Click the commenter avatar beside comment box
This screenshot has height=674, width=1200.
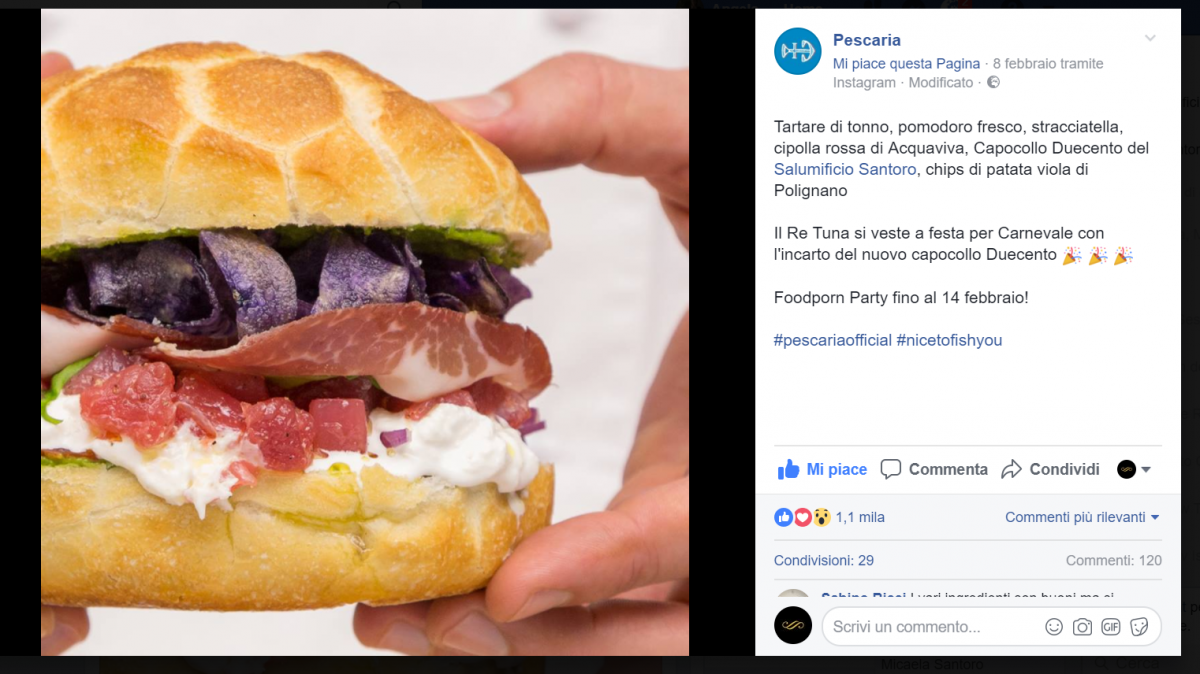click(793, 625)
